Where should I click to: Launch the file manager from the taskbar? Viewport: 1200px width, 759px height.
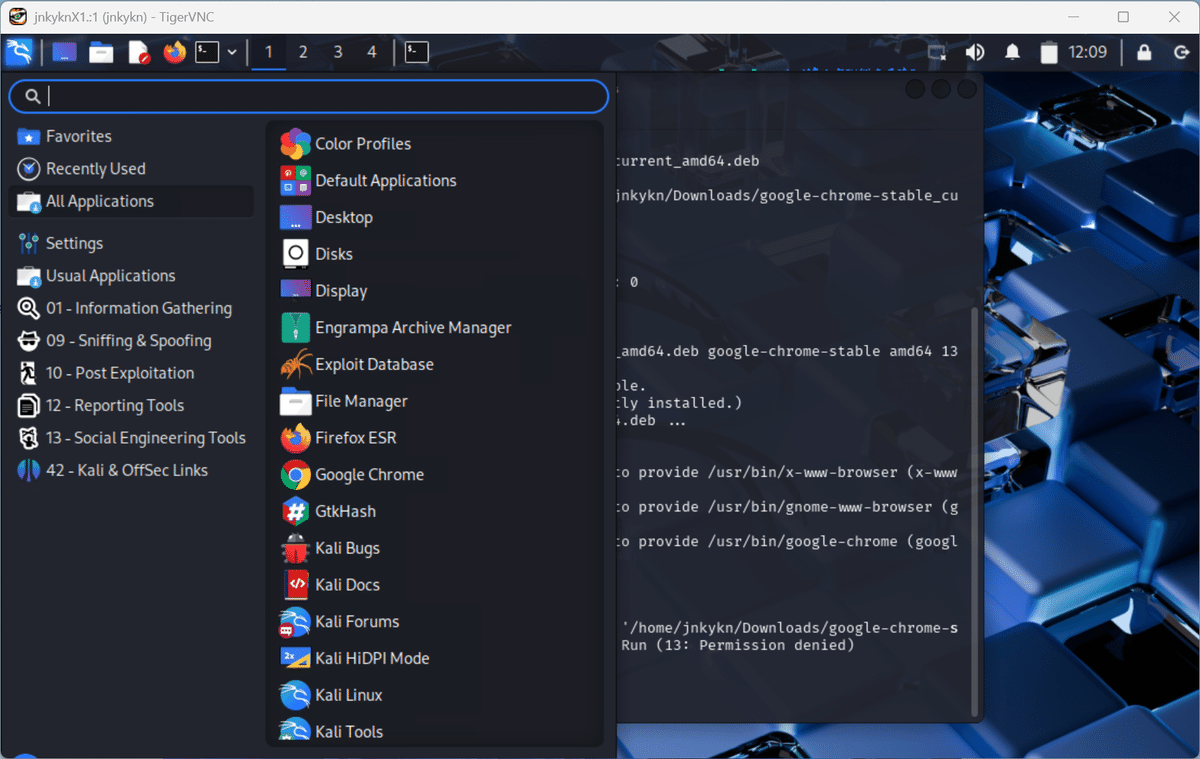(100, 52)
